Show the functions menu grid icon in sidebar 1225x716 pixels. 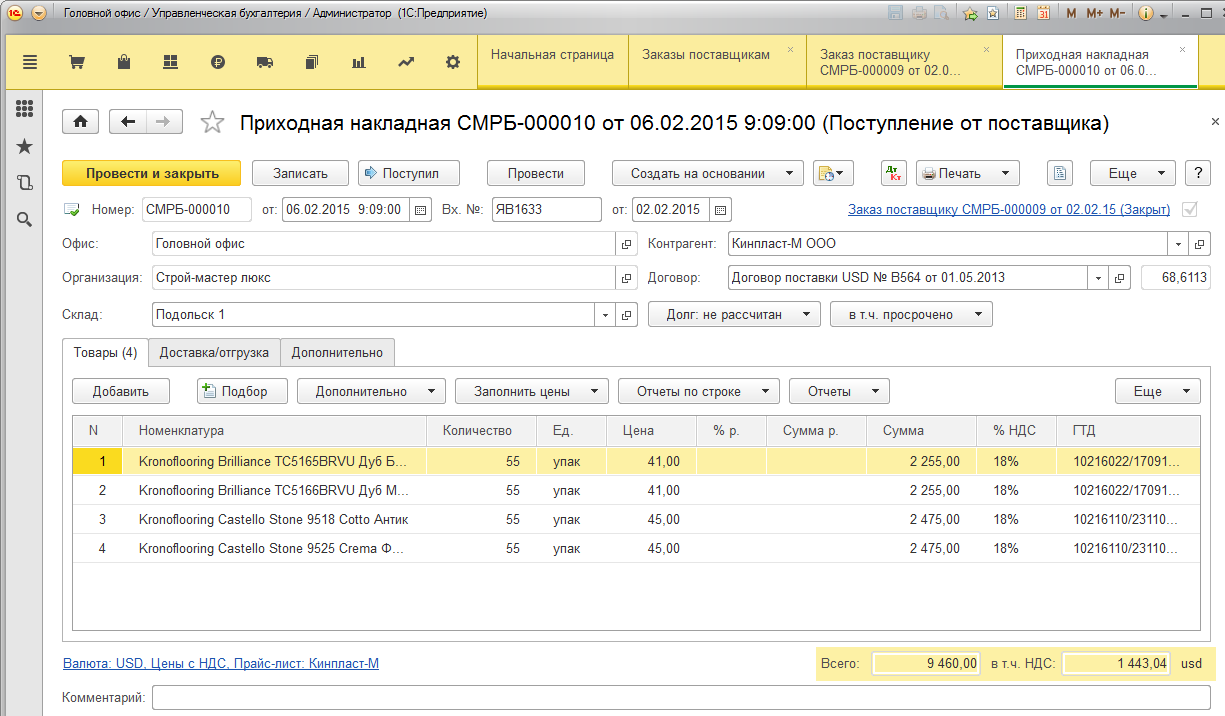click(x=25, y=110)
